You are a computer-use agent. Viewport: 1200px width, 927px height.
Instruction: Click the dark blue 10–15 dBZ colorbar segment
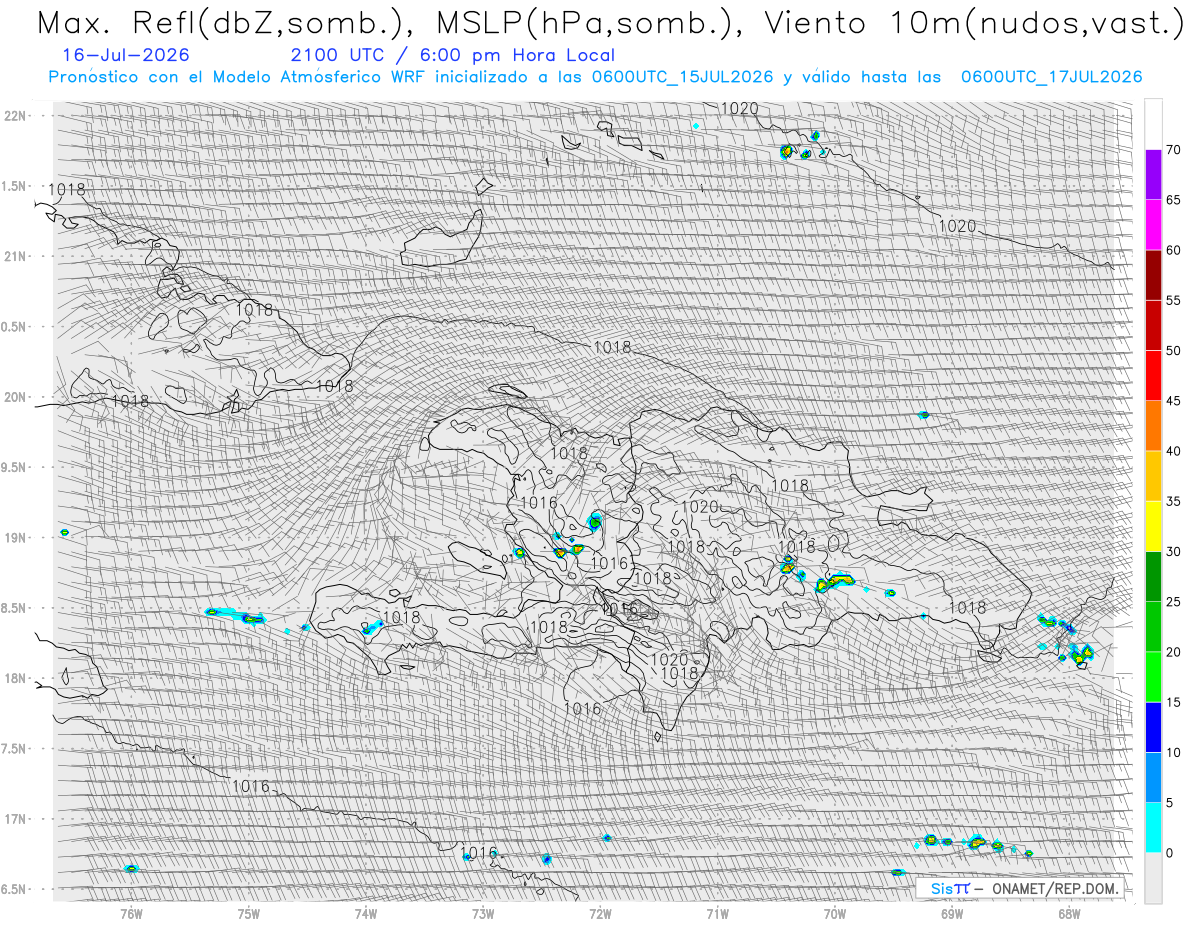point(1153,727)
